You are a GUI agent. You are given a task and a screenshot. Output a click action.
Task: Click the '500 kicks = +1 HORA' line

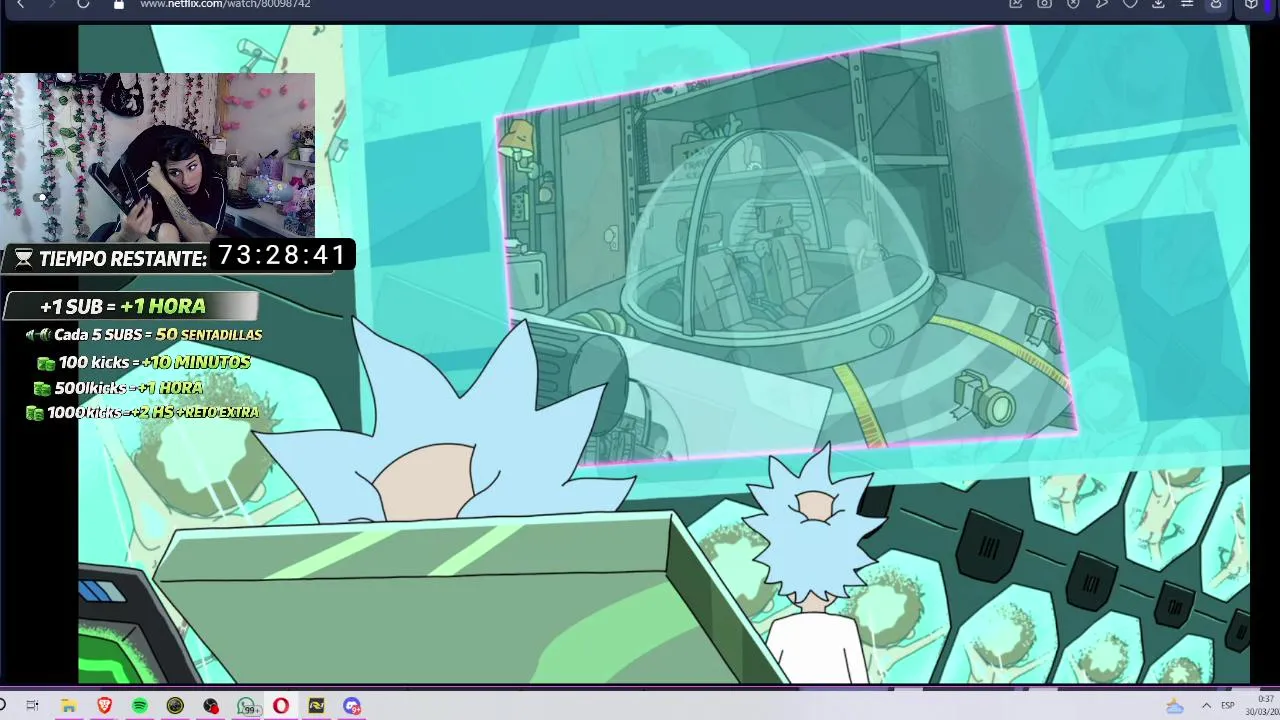tap(118, 388)
